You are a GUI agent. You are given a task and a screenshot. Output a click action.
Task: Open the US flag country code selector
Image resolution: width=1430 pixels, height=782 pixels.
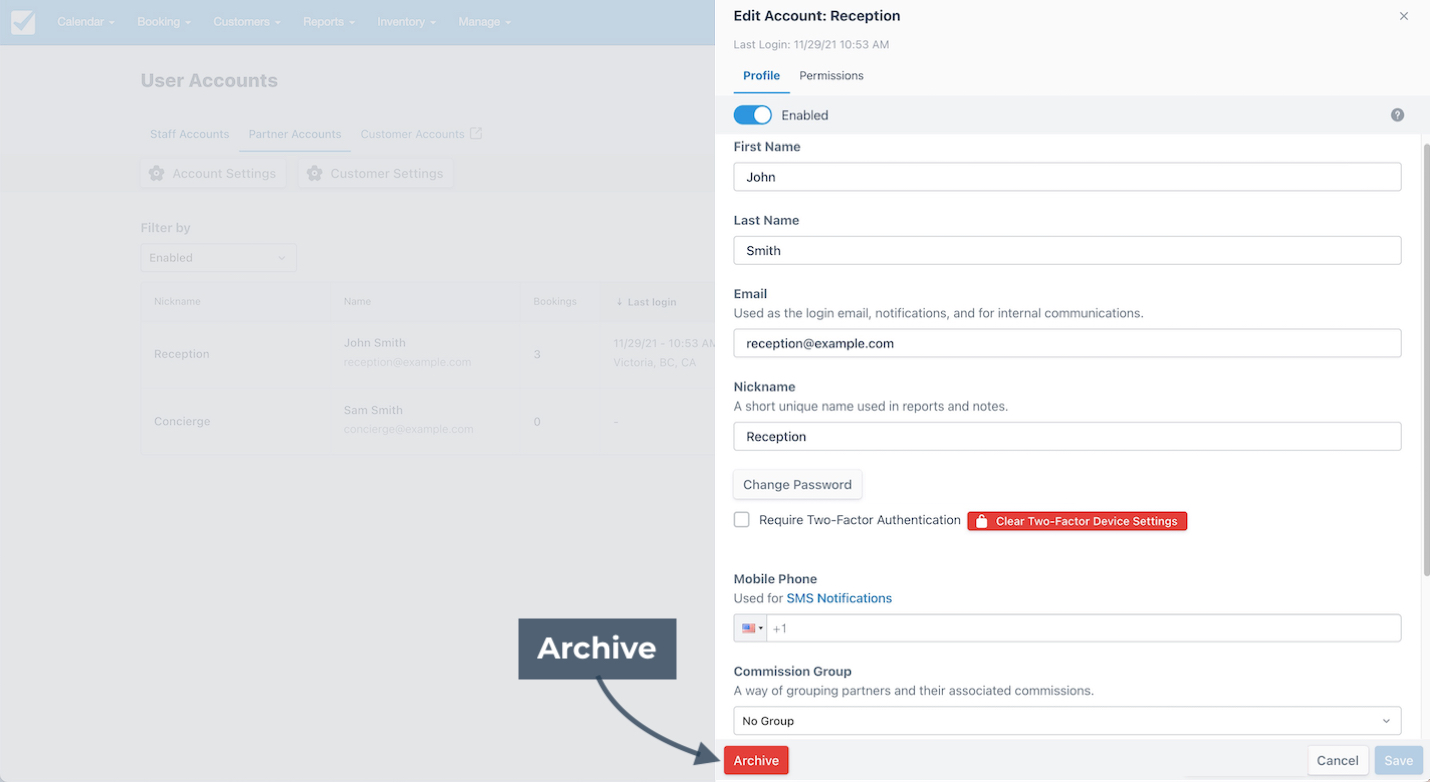click(x=751, y=628)
